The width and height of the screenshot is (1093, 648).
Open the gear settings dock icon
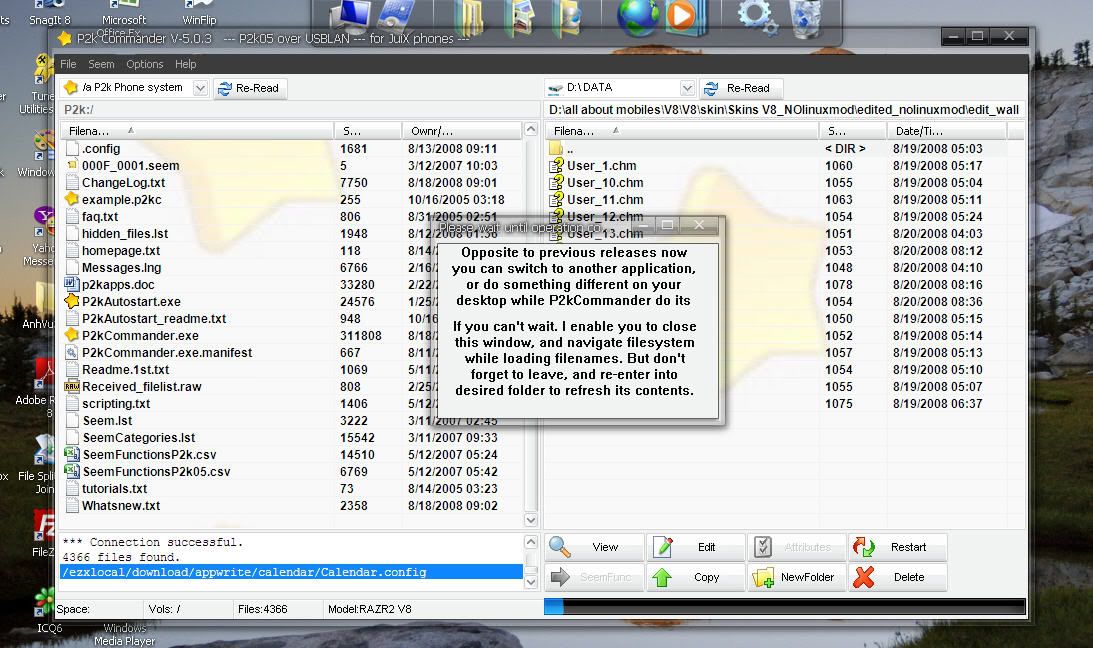coord(758,17)
